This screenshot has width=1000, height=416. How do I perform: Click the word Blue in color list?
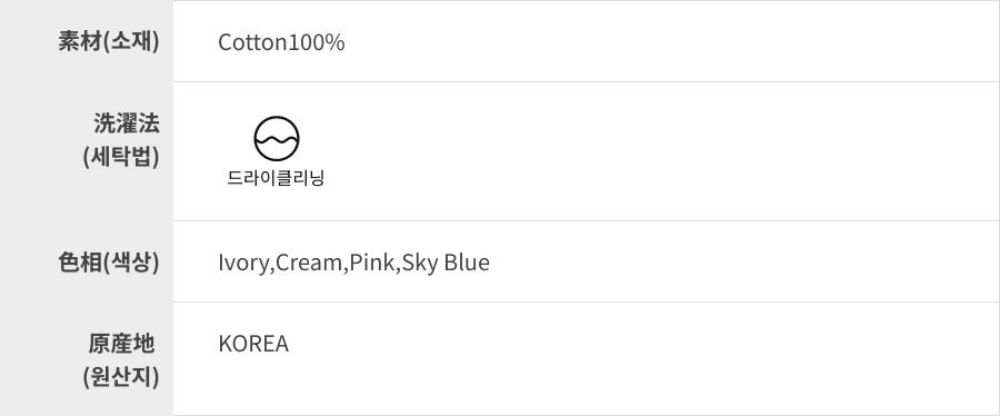coord(467,264)
